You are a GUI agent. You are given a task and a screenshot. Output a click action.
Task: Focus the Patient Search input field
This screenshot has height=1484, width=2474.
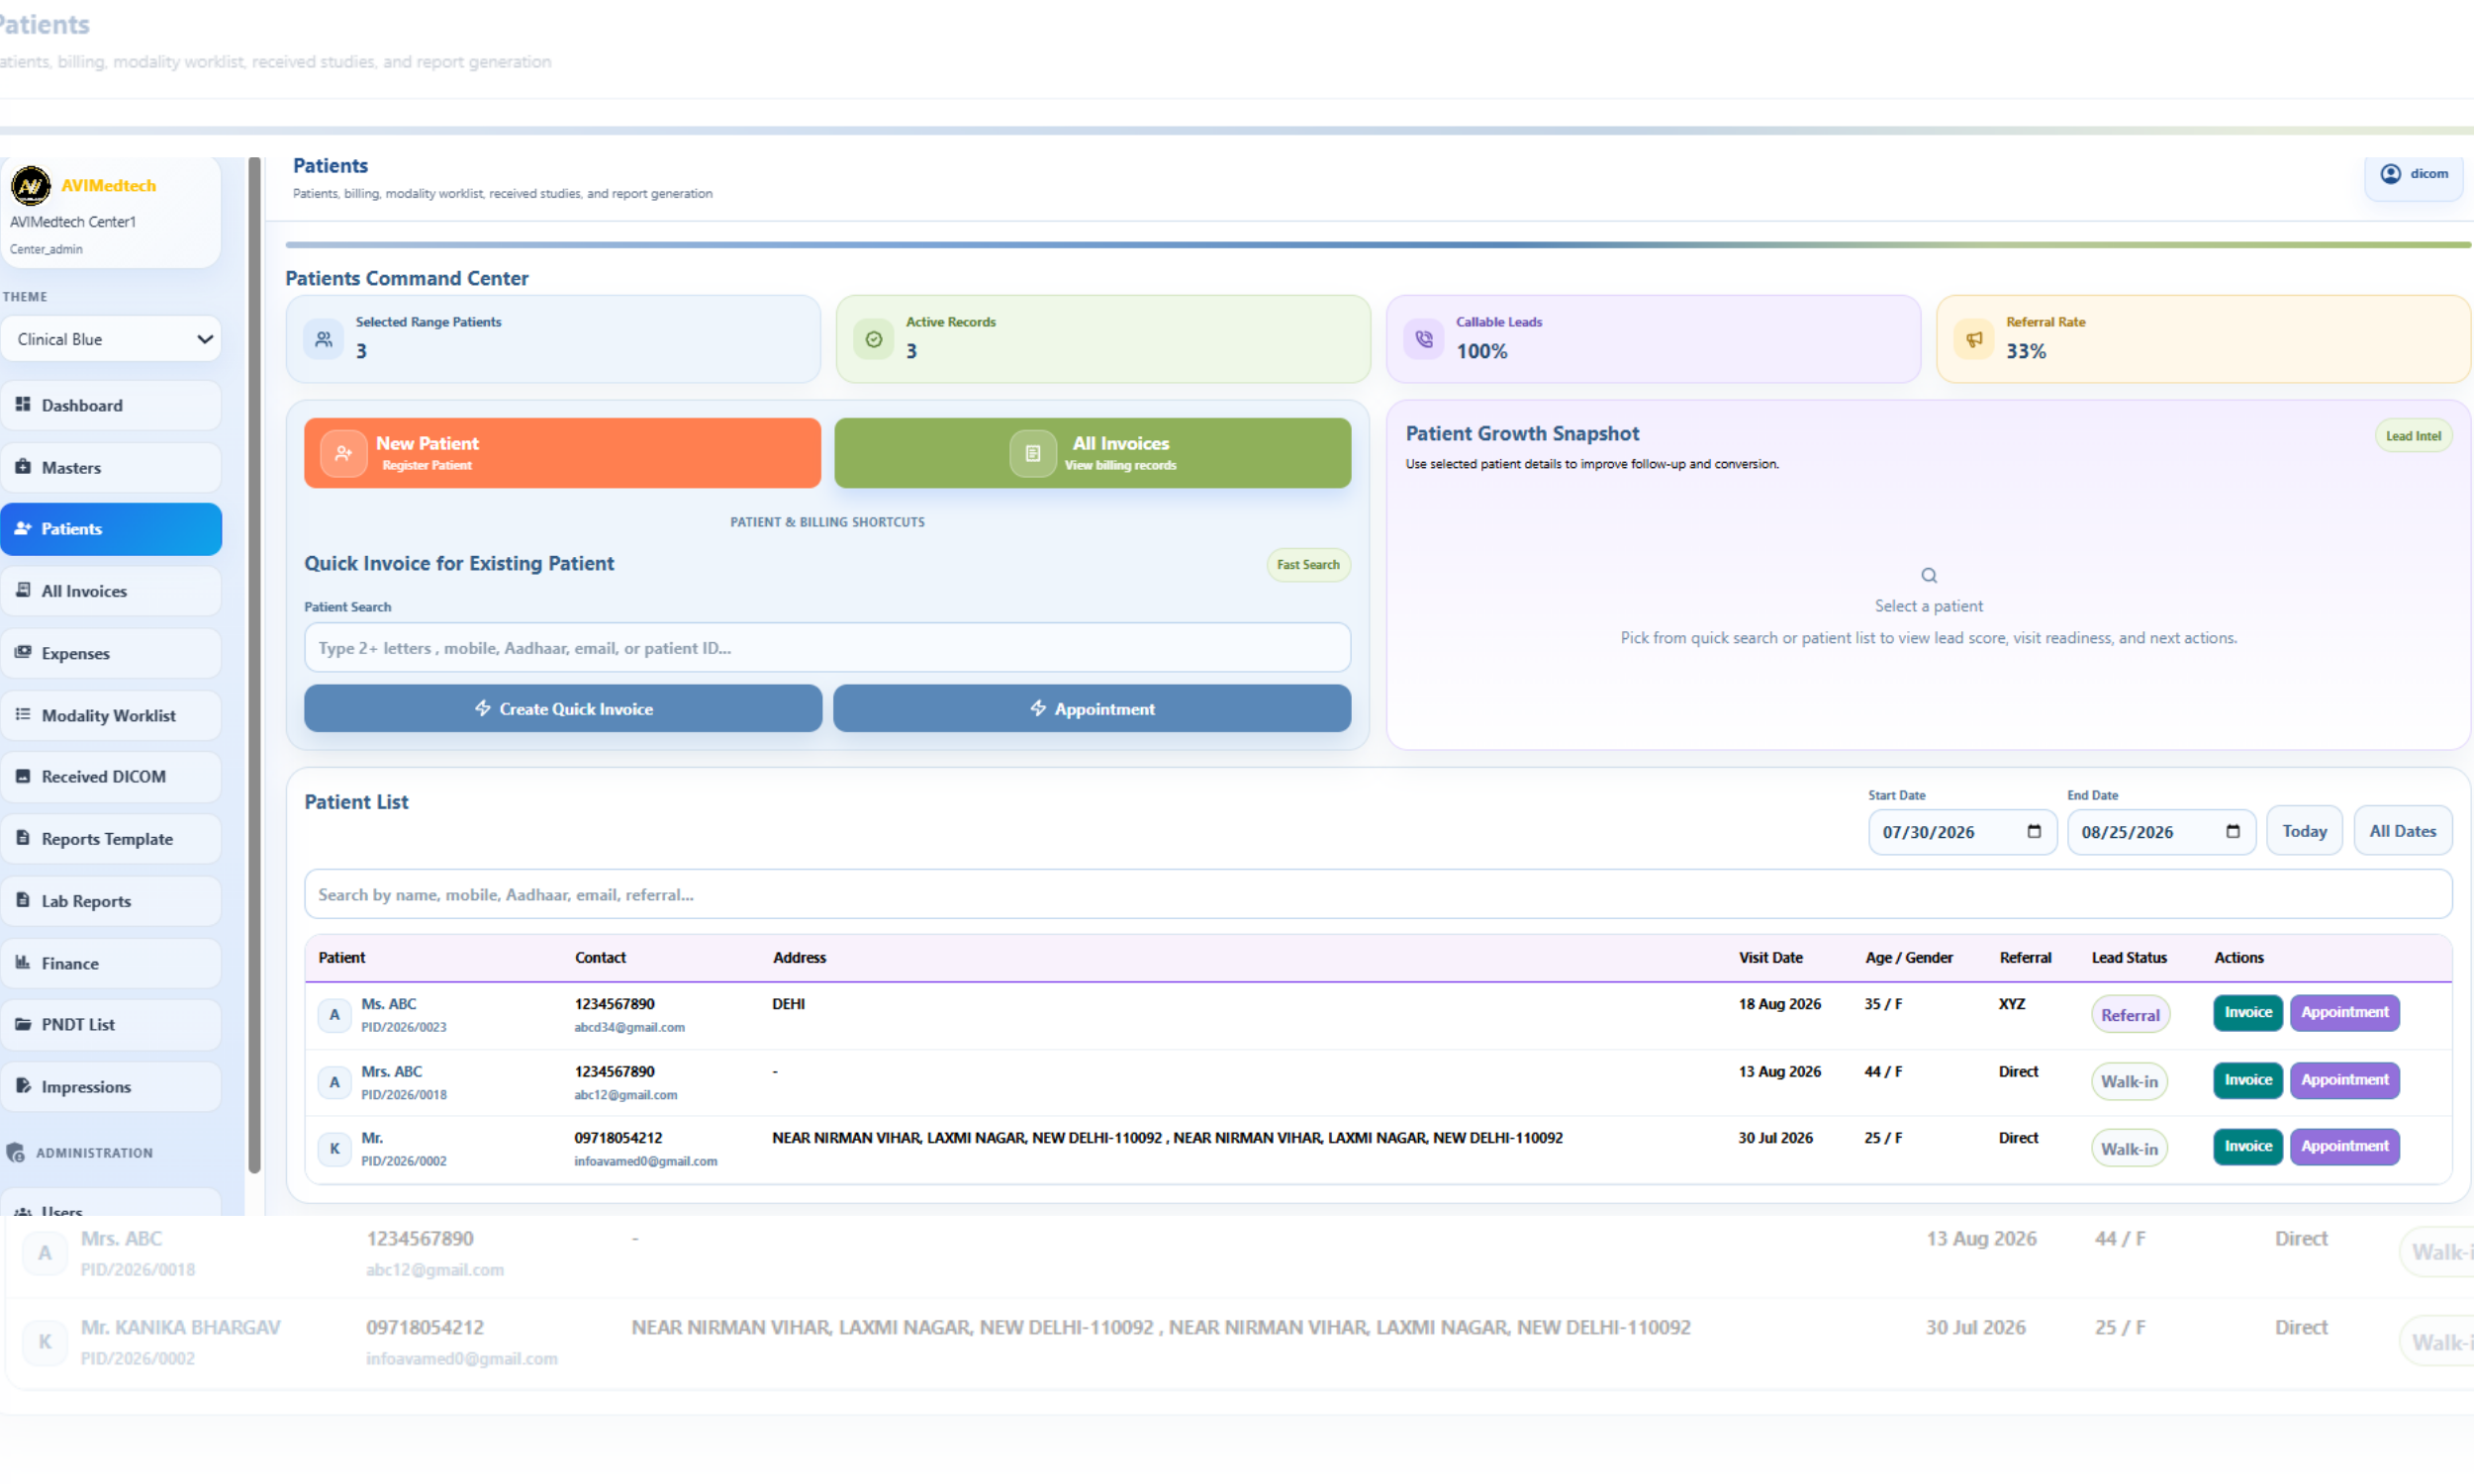click(x=827, y=648)
